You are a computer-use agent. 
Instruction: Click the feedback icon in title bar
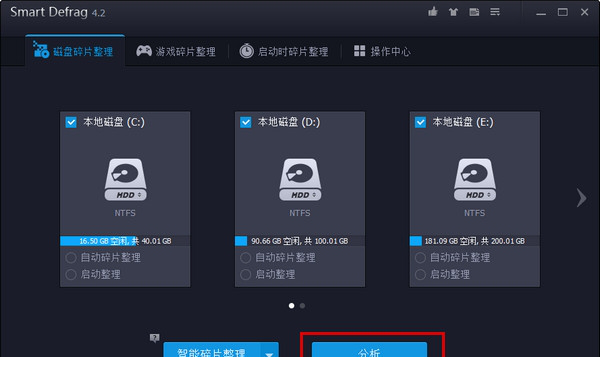point(474,12)
